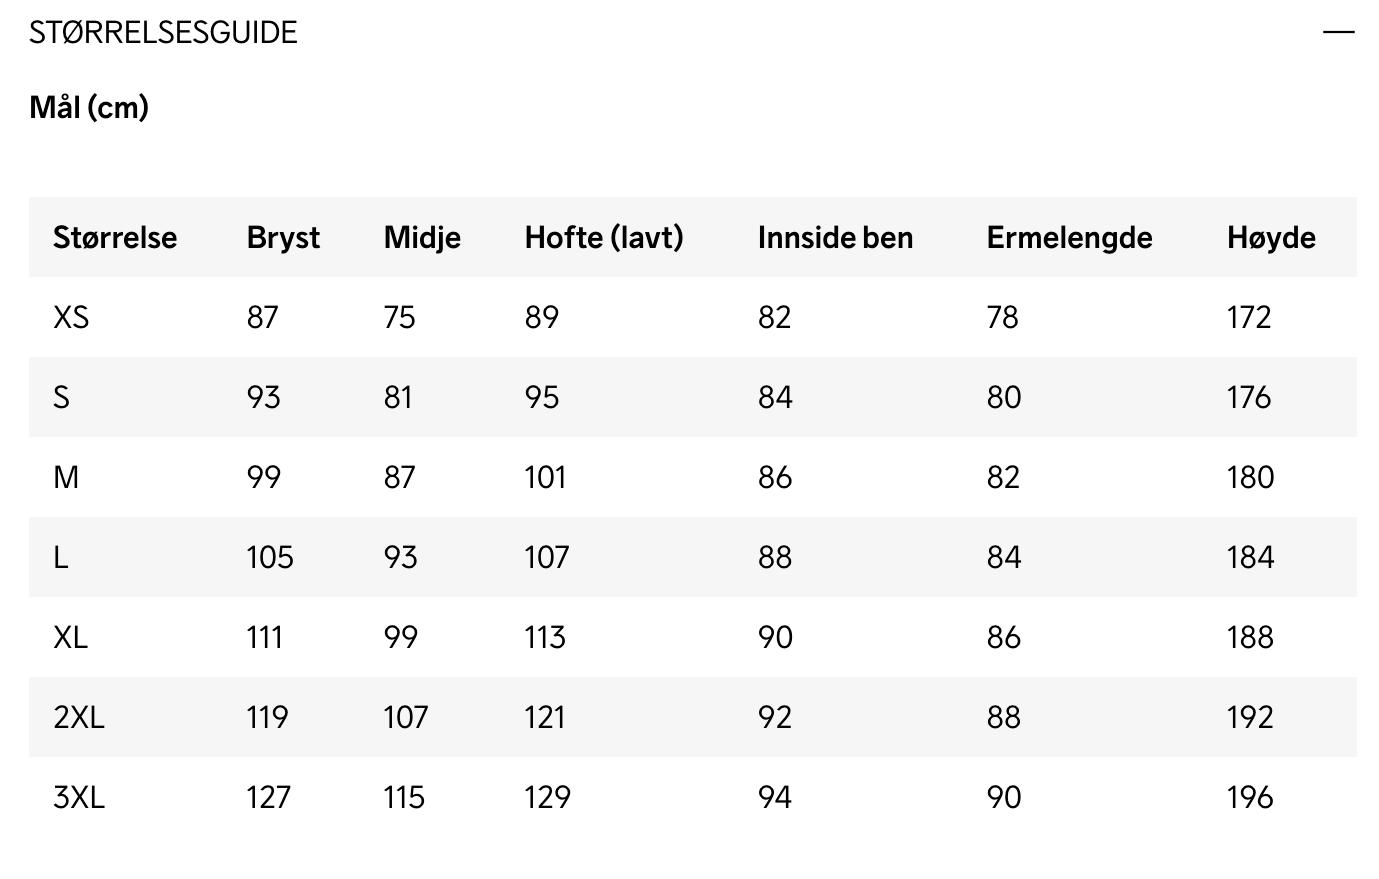1379x879 pixels.
Task: Select the 3XL size row label
Action: pos(79,797)
